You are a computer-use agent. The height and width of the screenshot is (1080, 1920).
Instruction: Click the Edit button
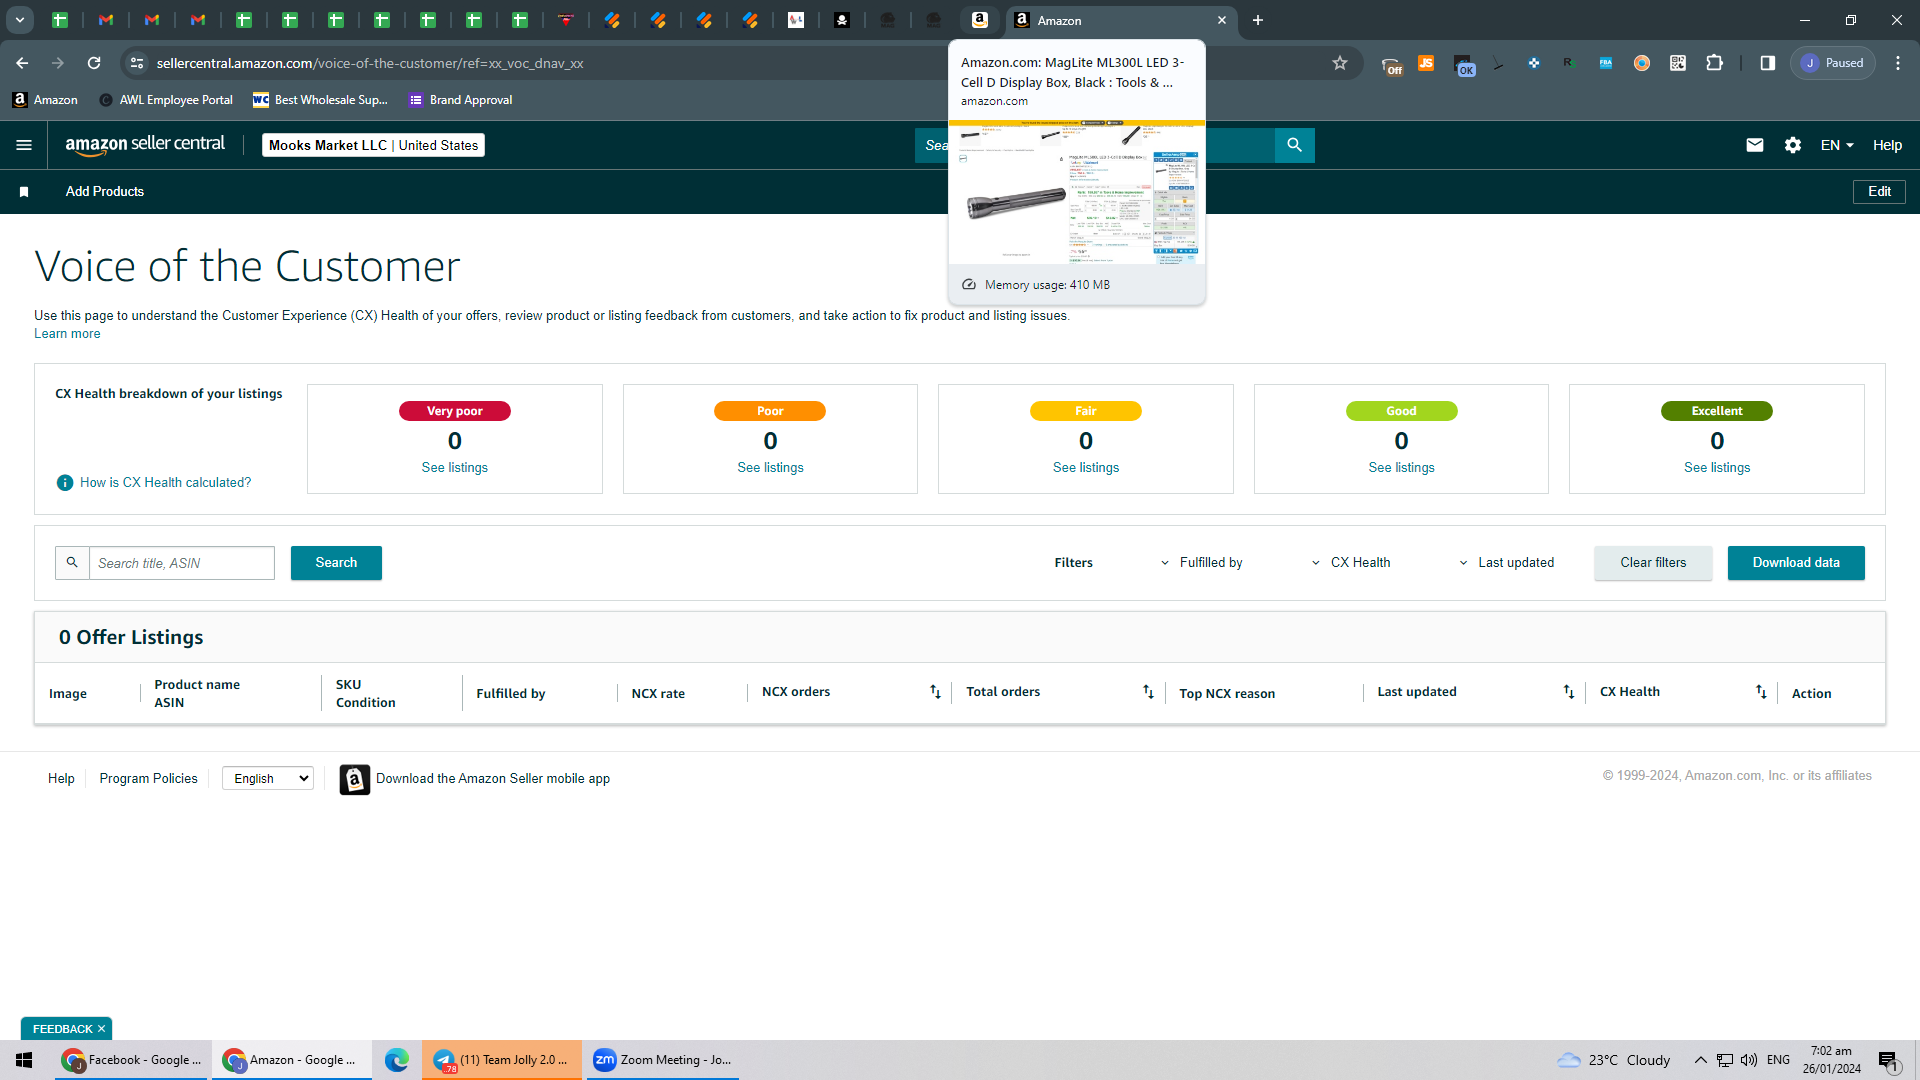tap(1879, 192)
